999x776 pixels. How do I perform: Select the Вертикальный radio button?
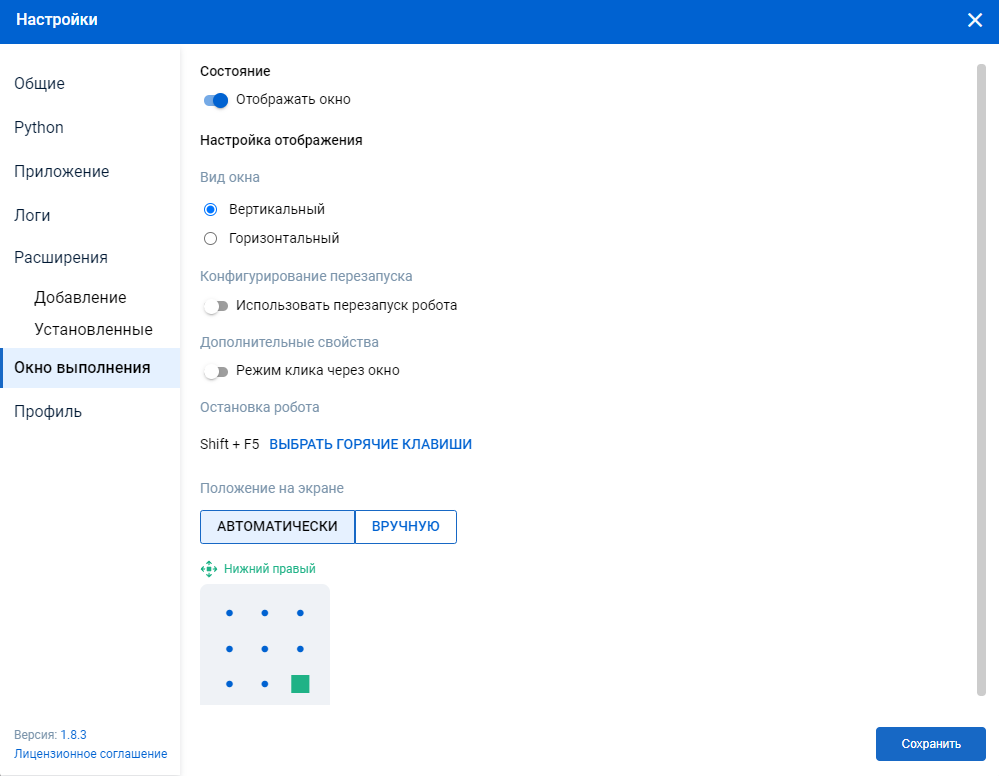(210, 210)
